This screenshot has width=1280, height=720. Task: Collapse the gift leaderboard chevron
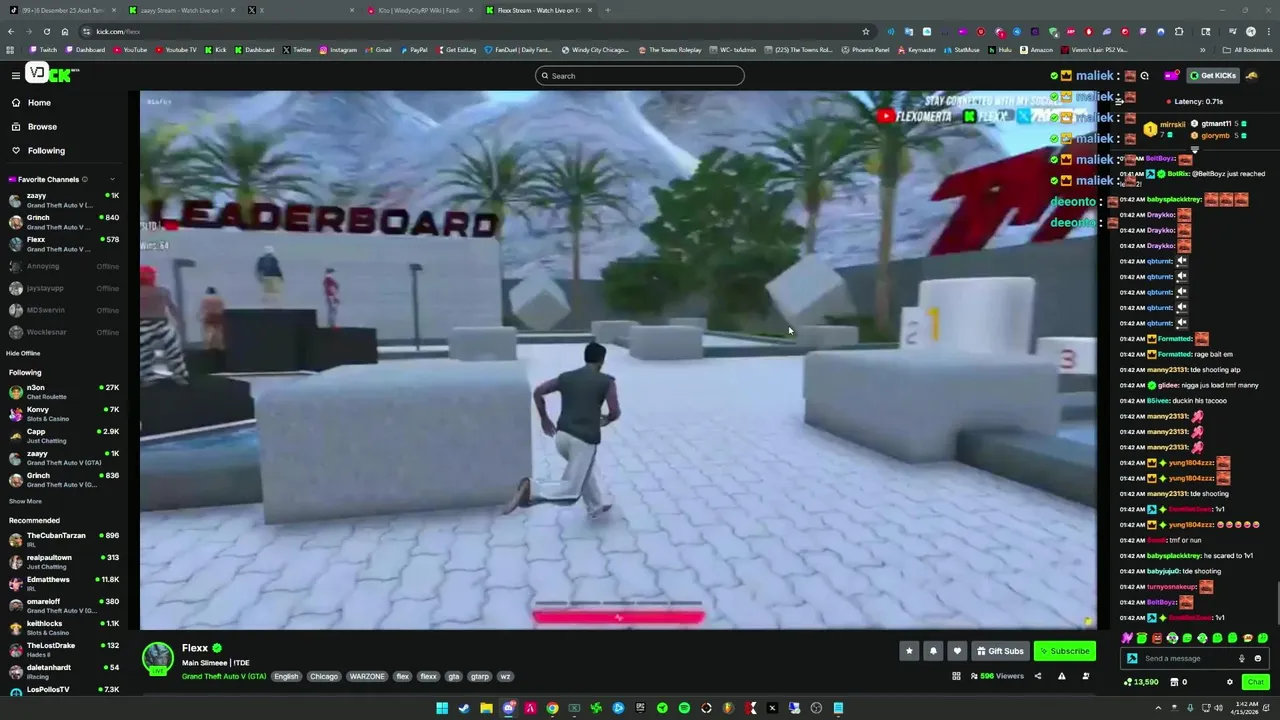1194,150
